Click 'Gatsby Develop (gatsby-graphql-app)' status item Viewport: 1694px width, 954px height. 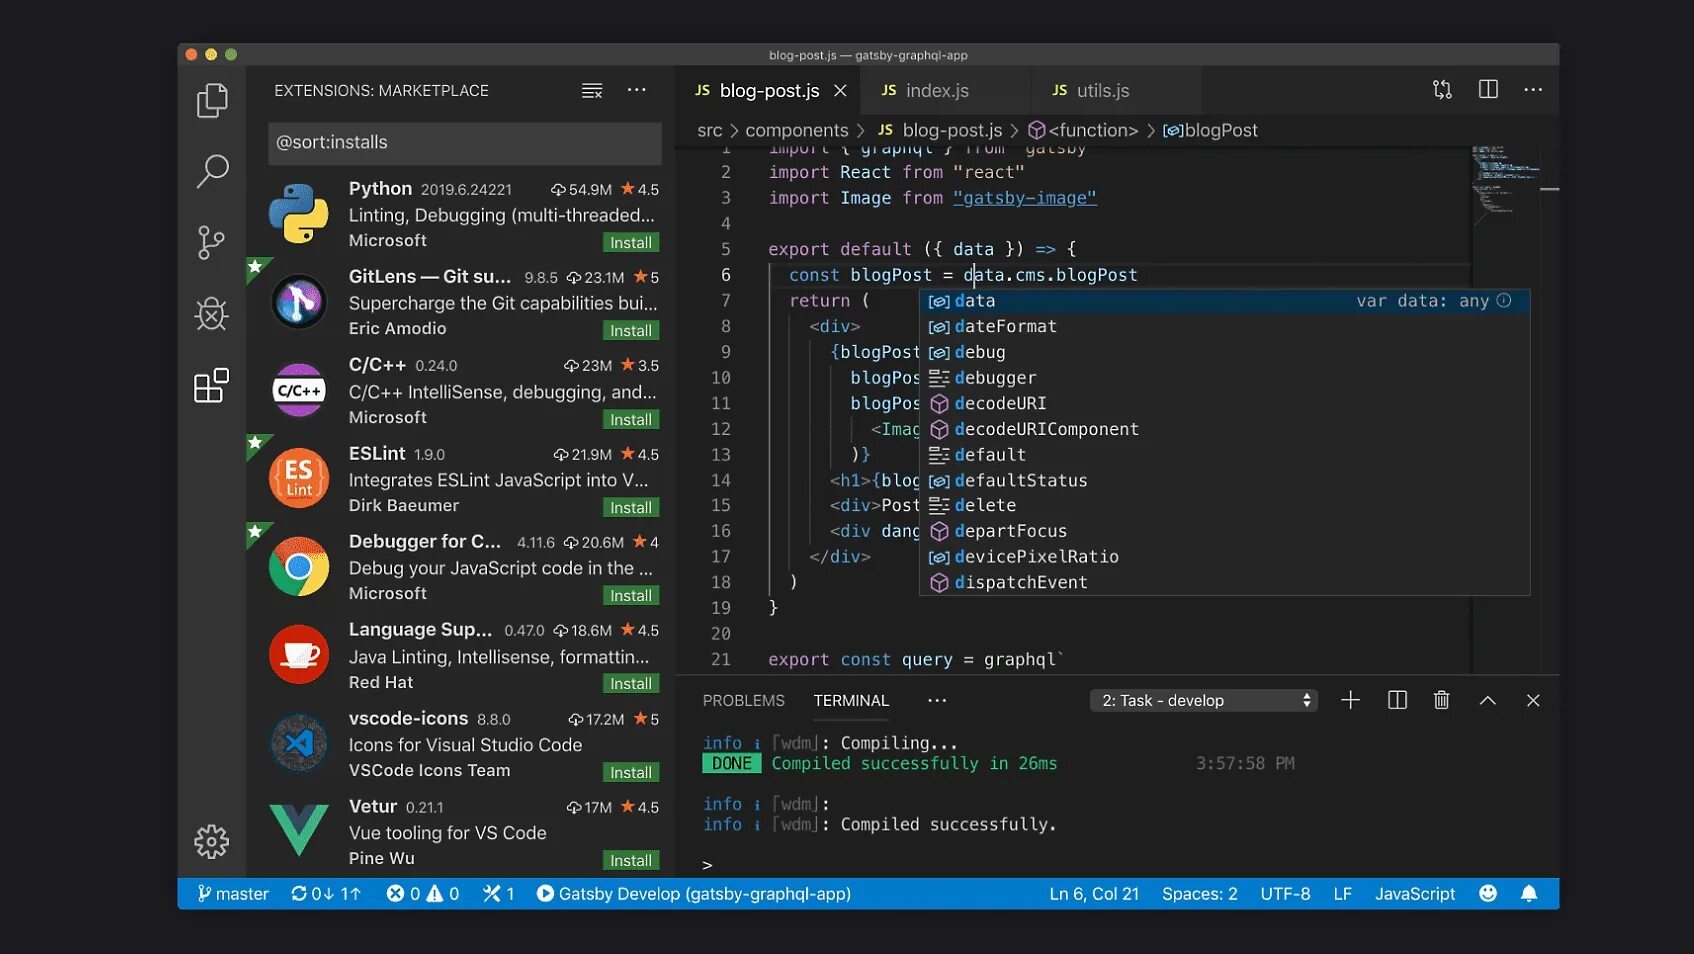pos(694,894)
